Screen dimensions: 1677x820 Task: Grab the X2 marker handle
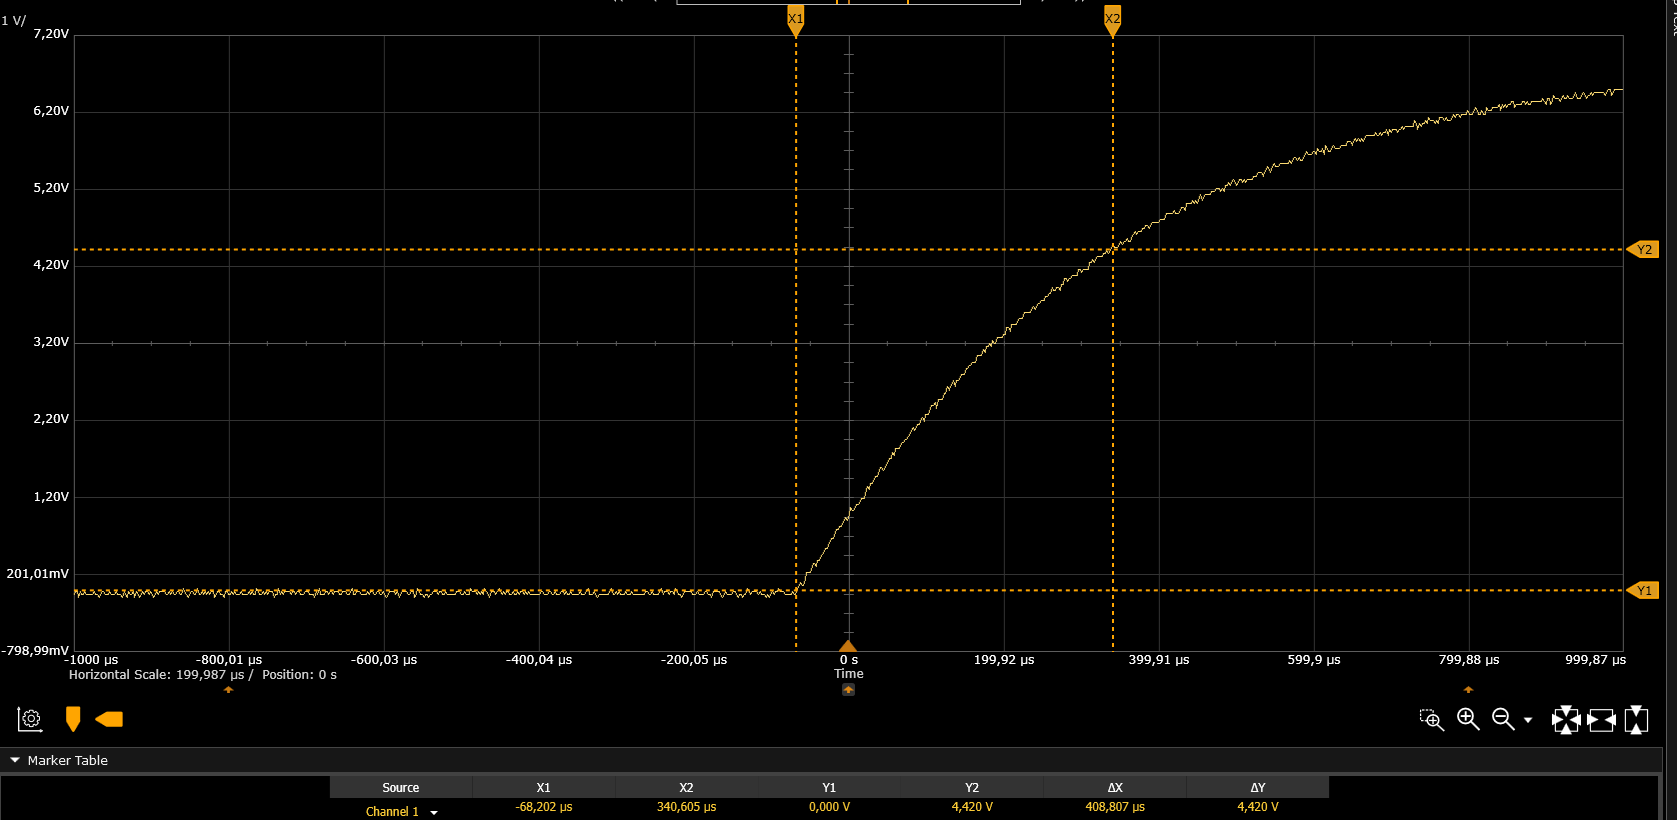pyautogui.click(x=1112, y=21)
